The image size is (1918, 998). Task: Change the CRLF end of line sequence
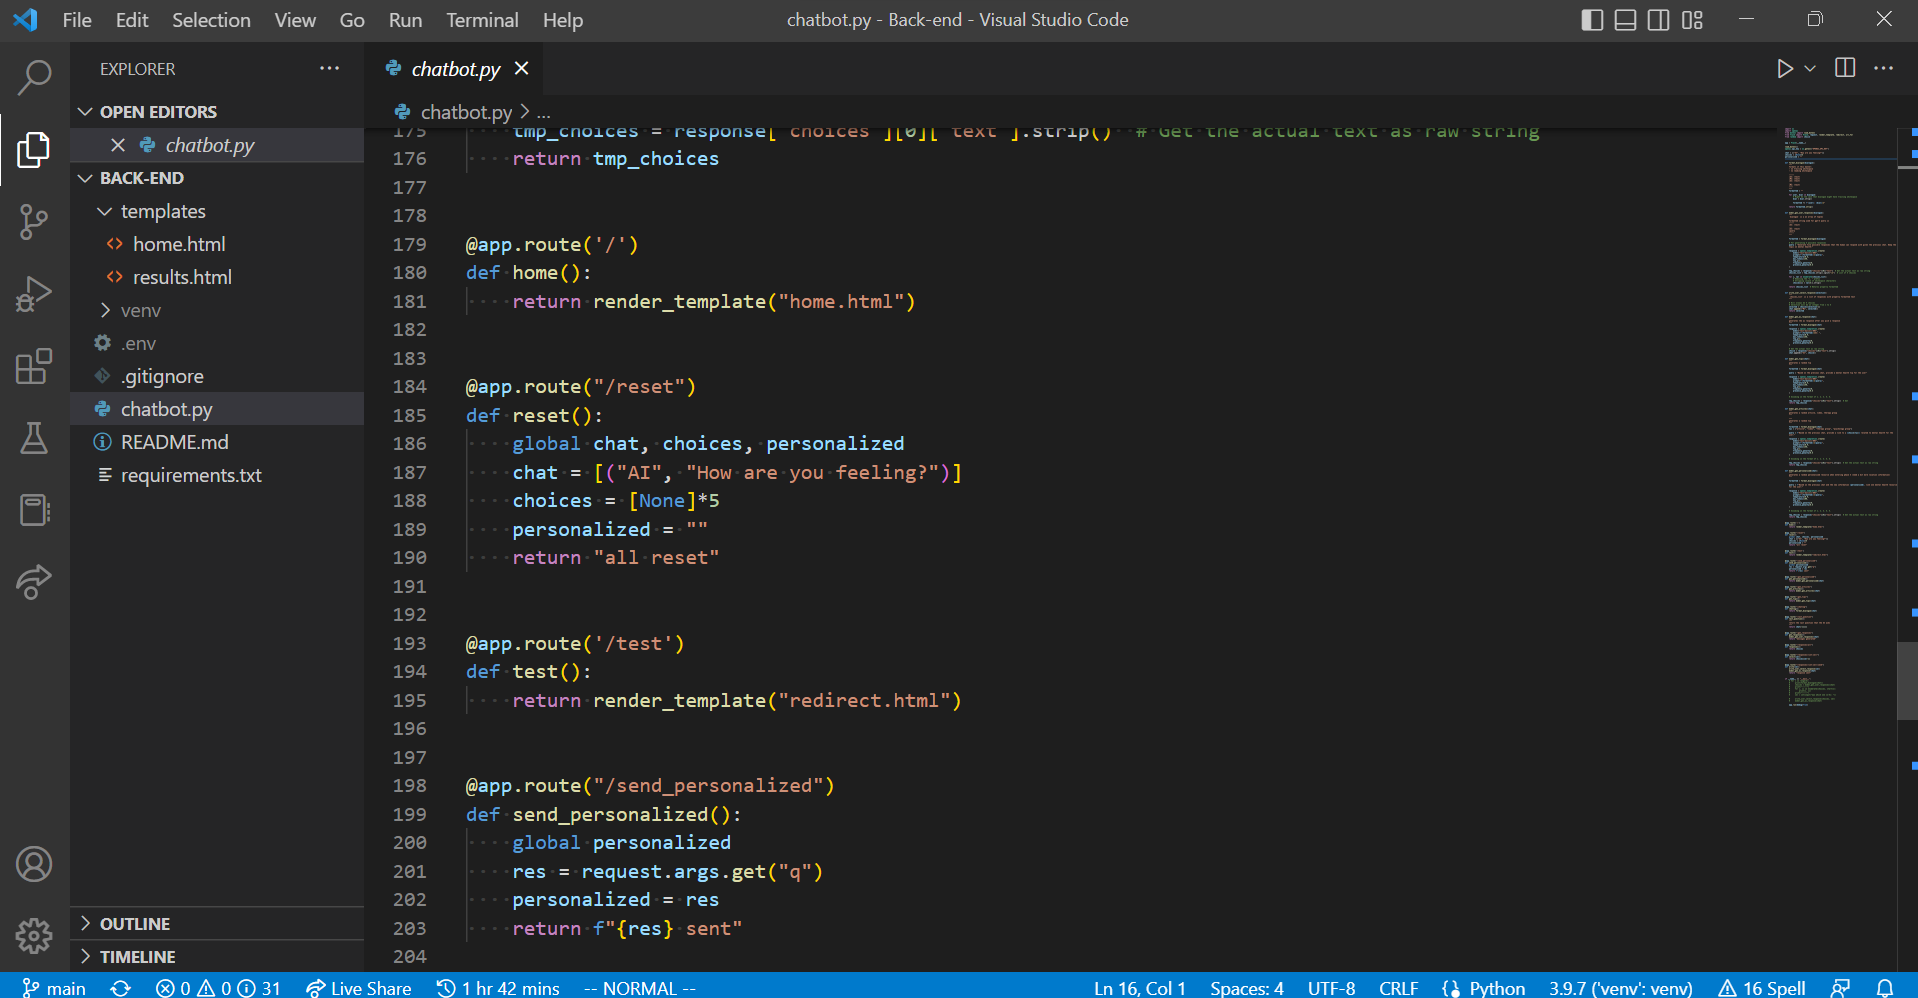(1398, 988)
